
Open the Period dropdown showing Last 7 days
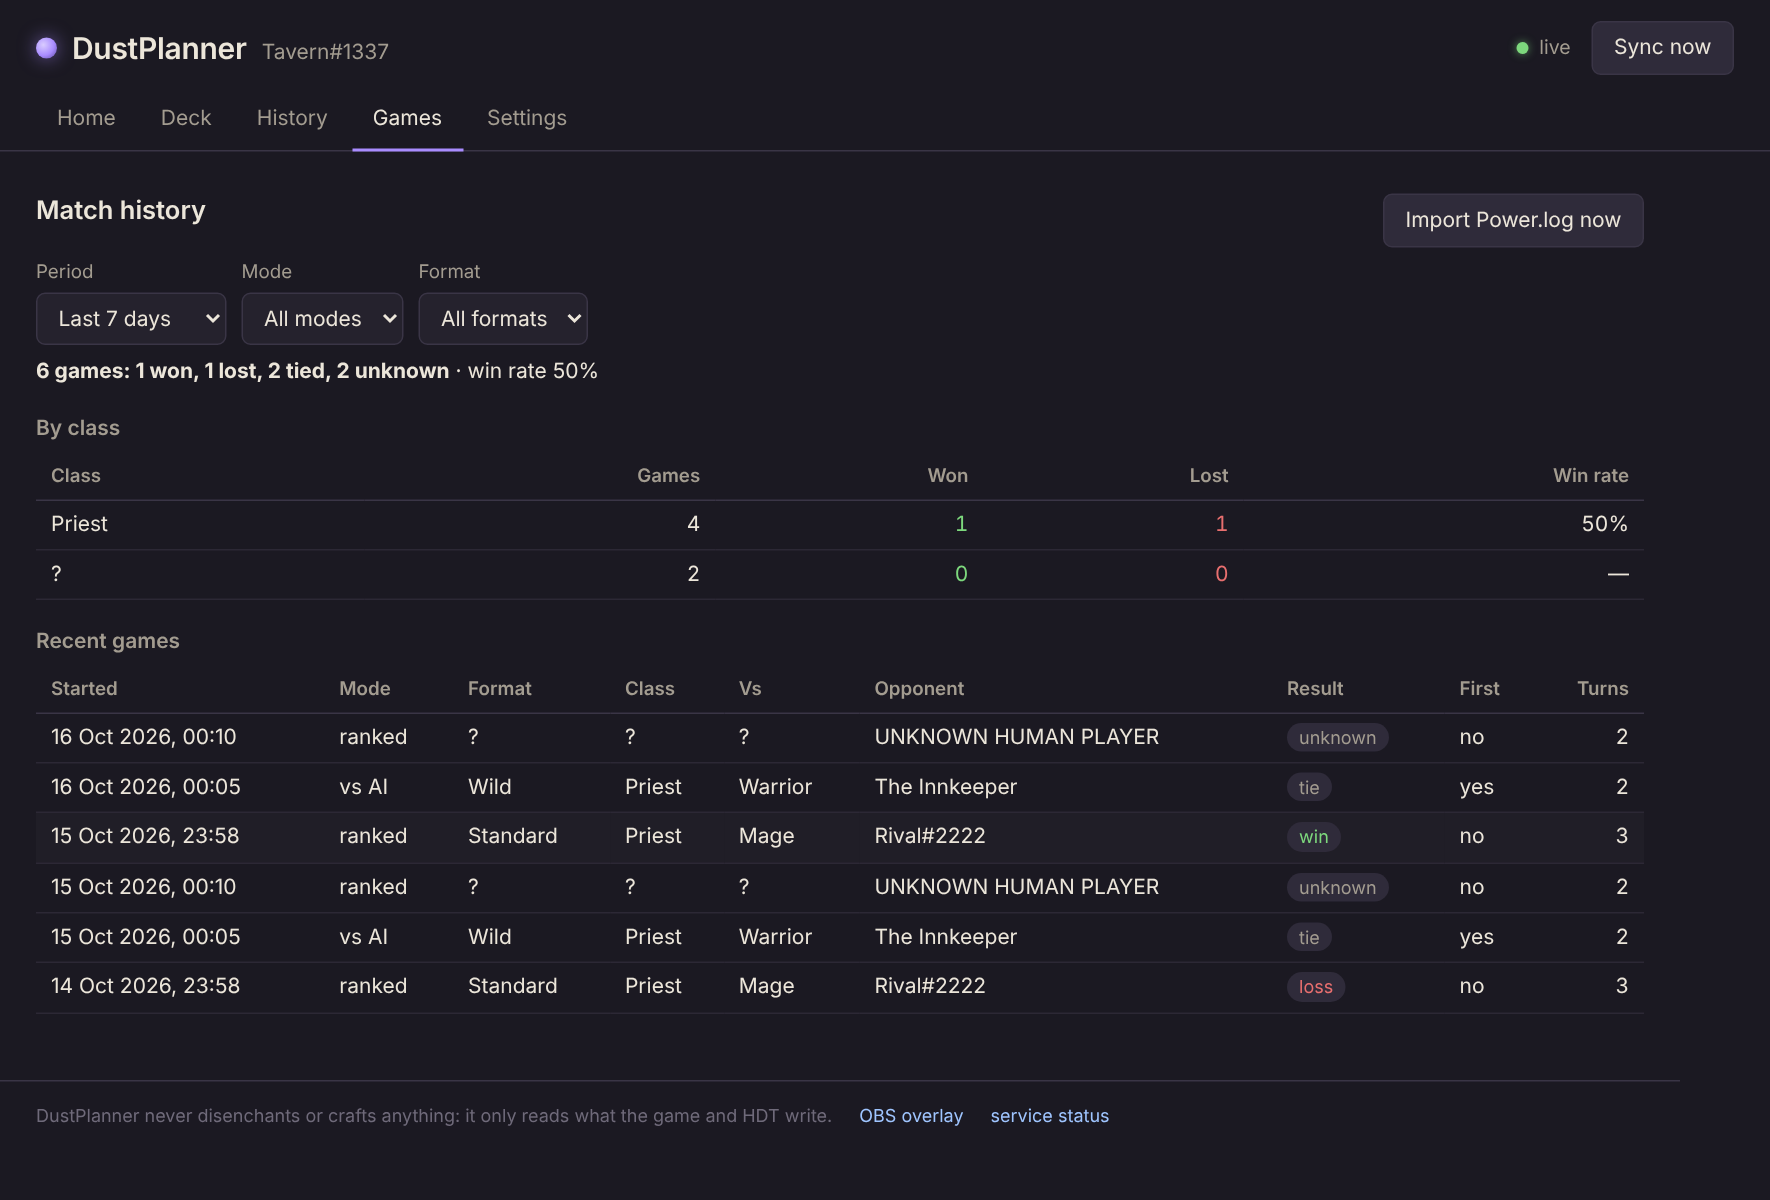click(131, 319)
